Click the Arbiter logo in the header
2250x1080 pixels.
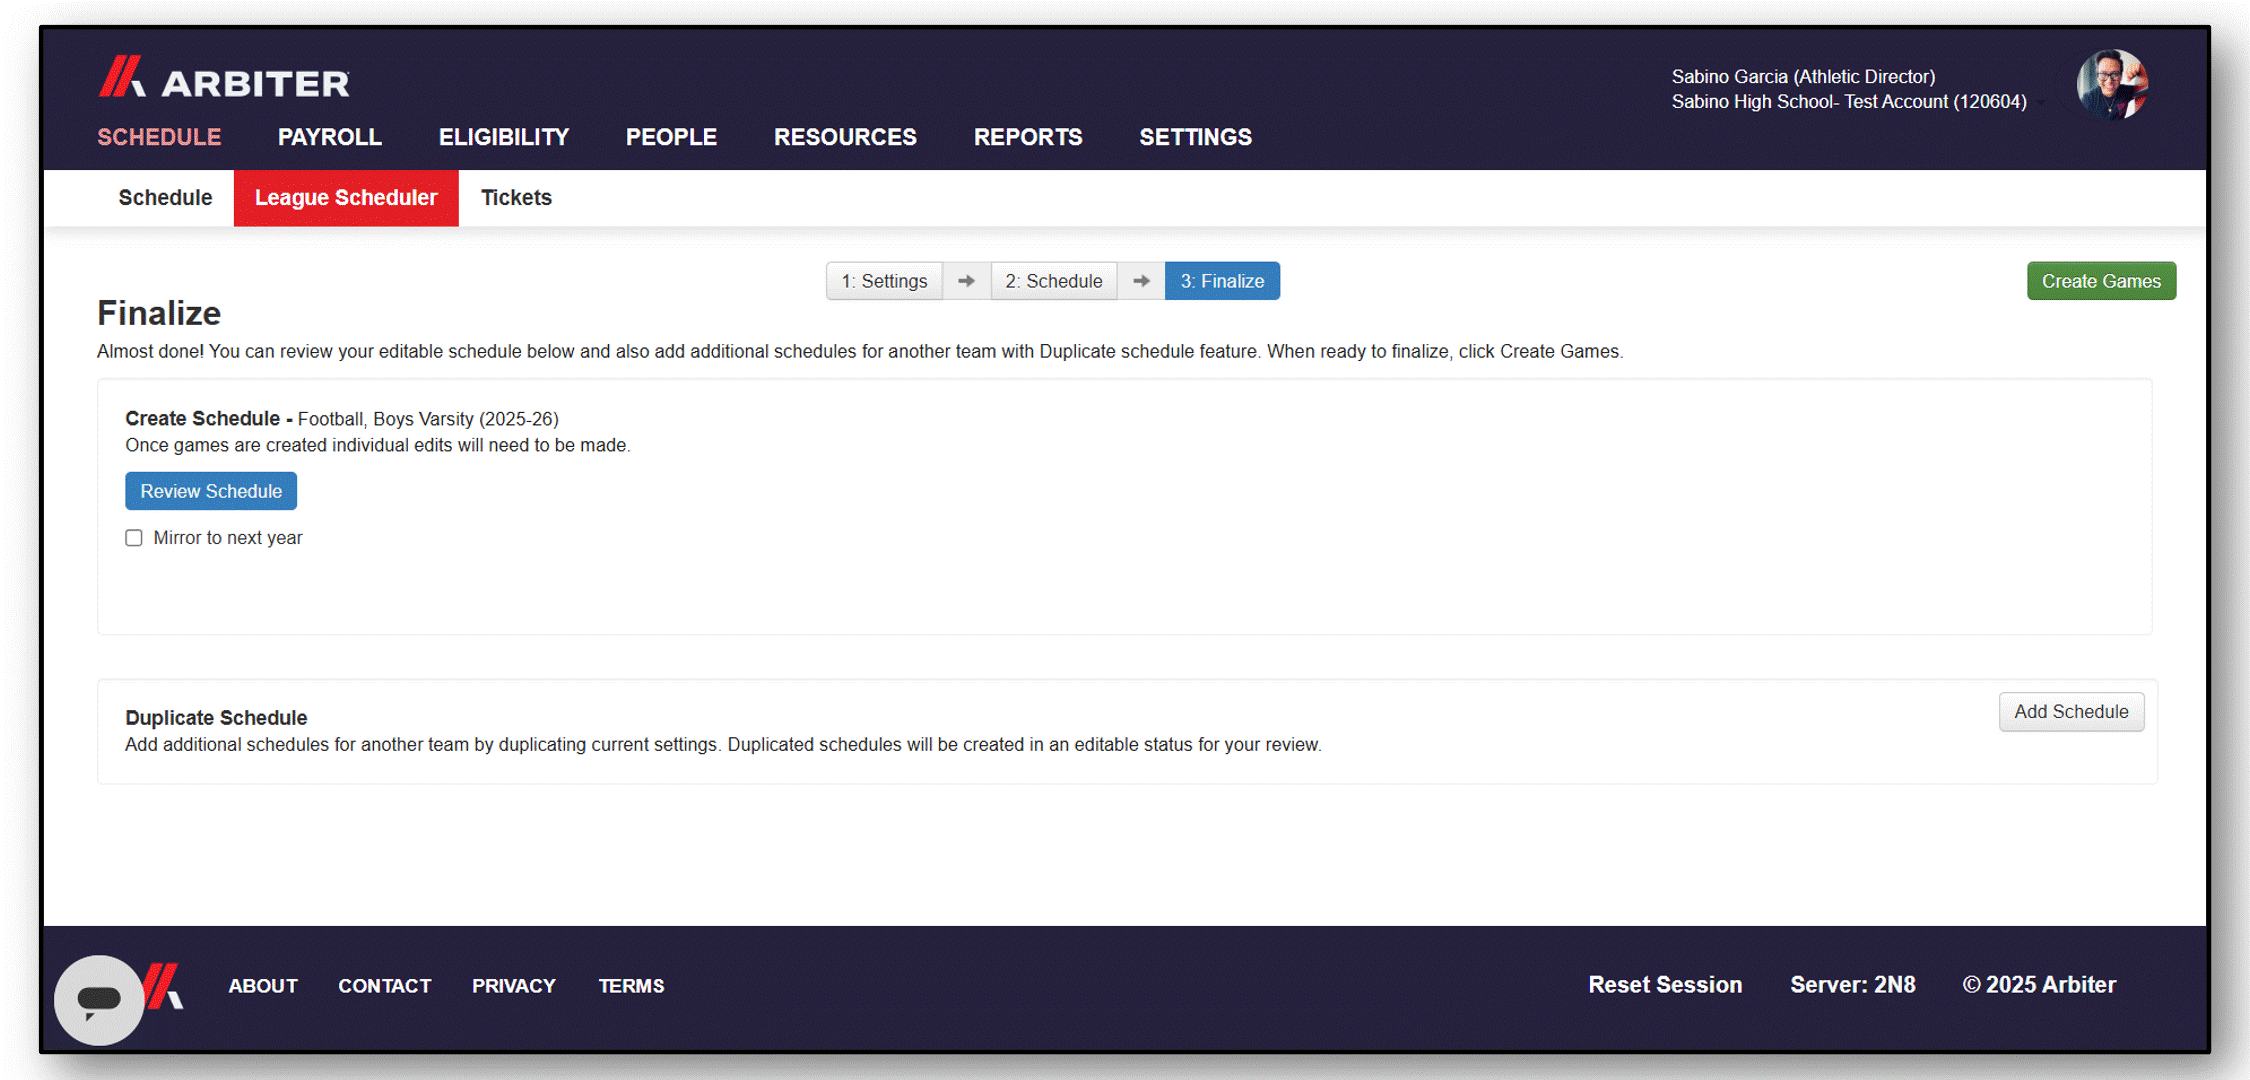click(223, 81)
